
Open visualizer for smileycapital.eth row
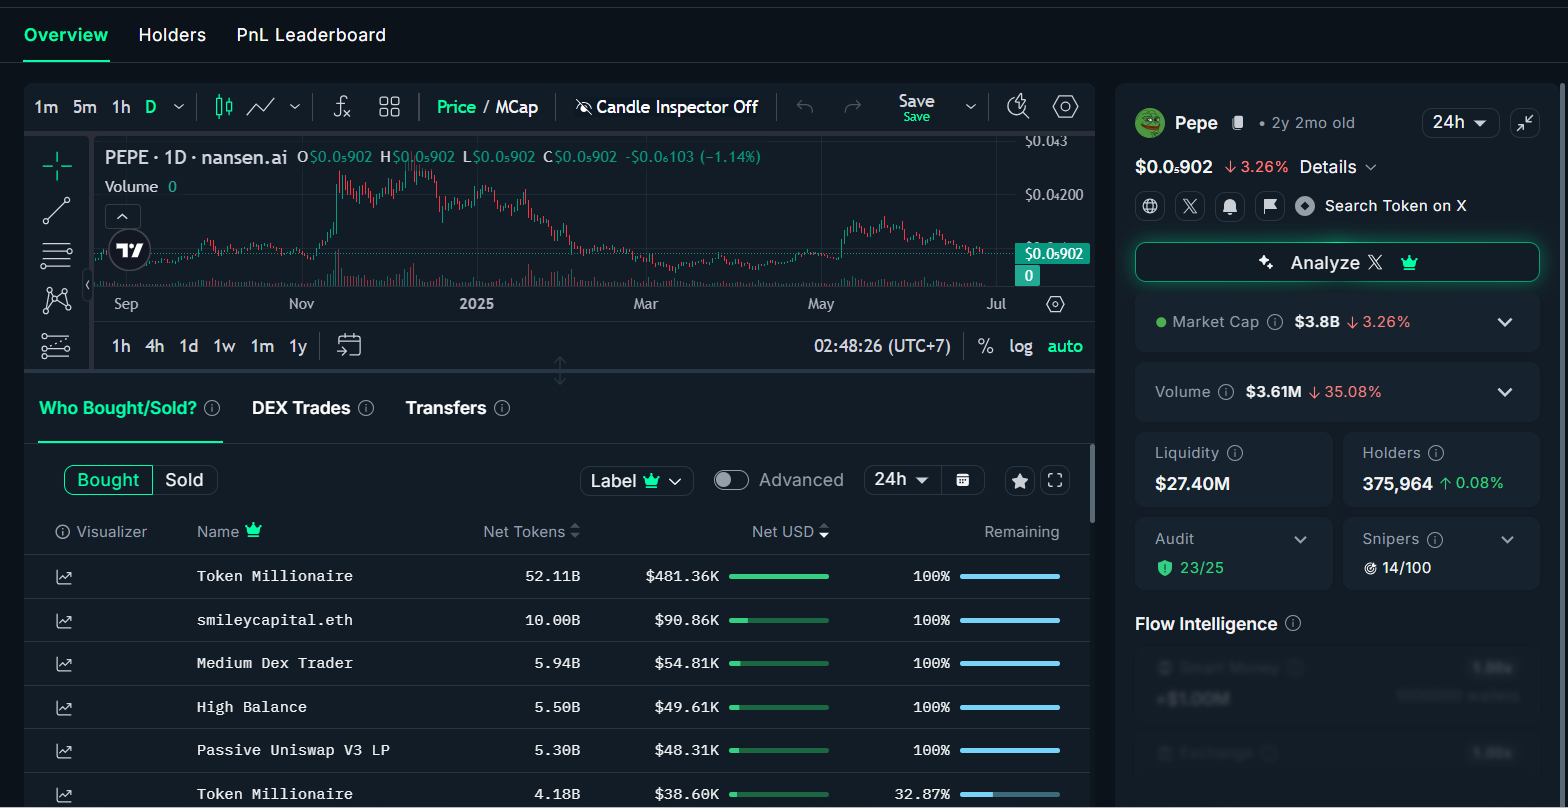click(64, 620)
